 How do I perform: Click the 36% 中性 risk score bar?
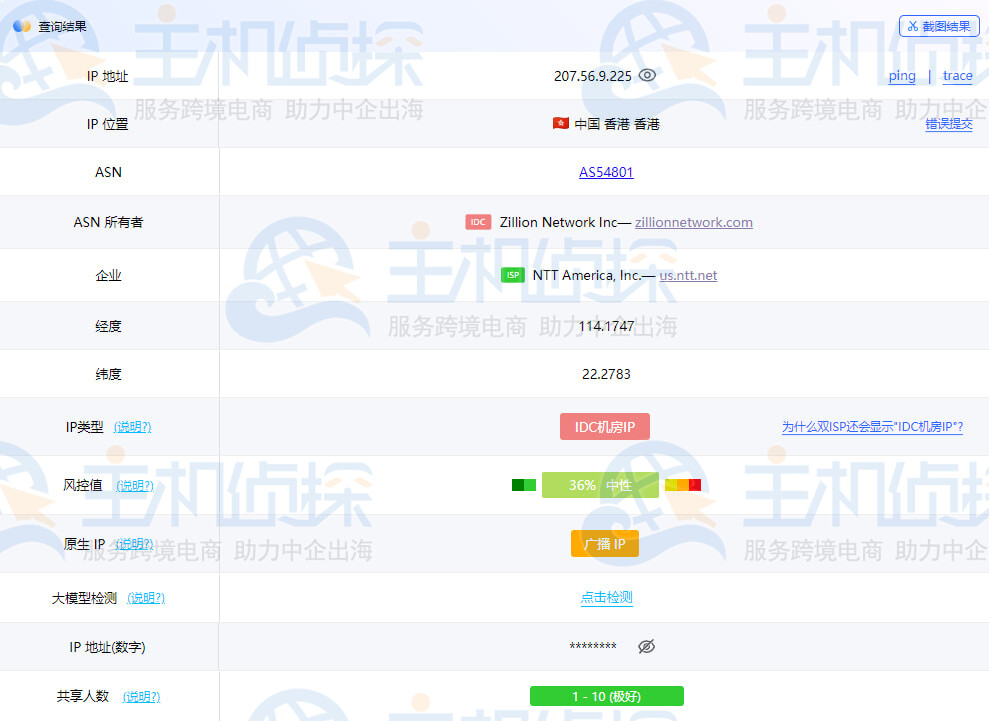(x=600, y=485)
